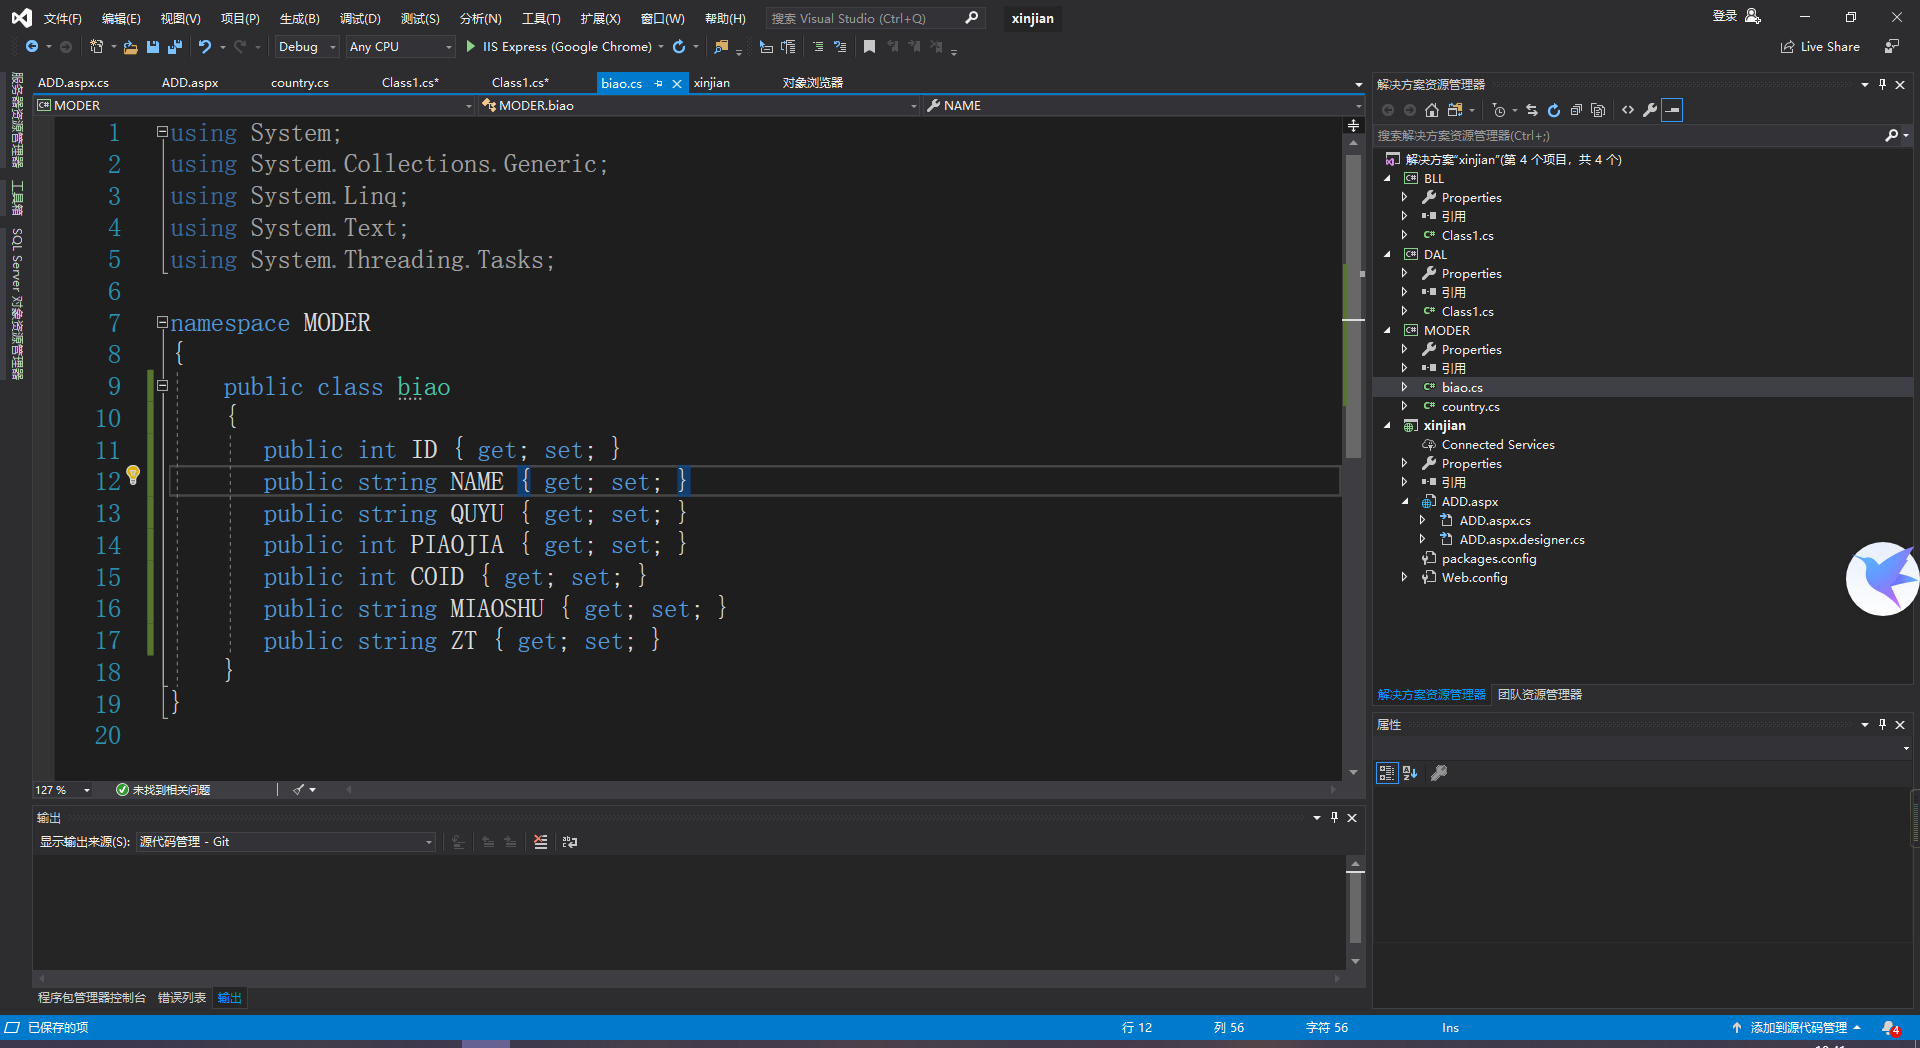Click the Show All Files icon
The image size is (1920, 1048).
tap(1598, 110)
